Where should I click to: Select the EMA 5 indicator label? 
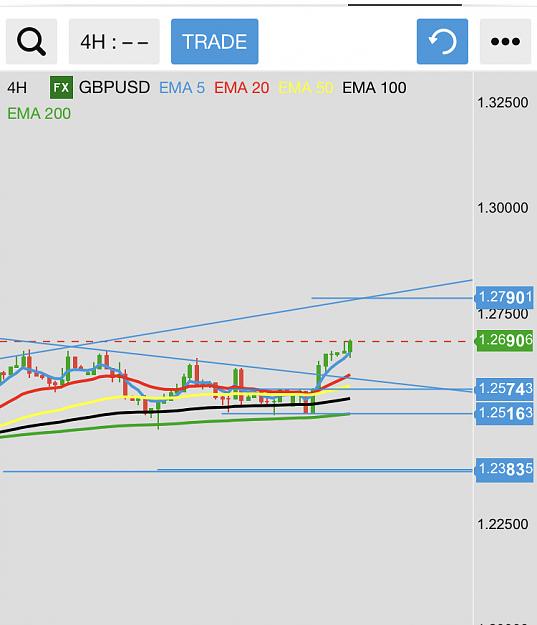pos(182,88)
